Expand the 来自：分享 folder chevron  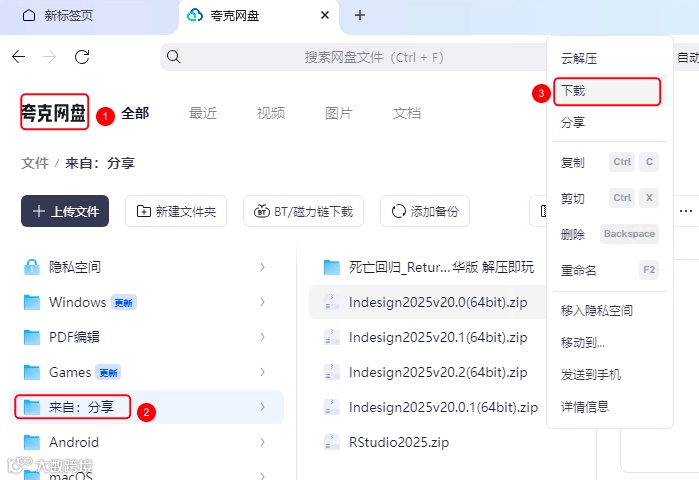coord(262,407)
